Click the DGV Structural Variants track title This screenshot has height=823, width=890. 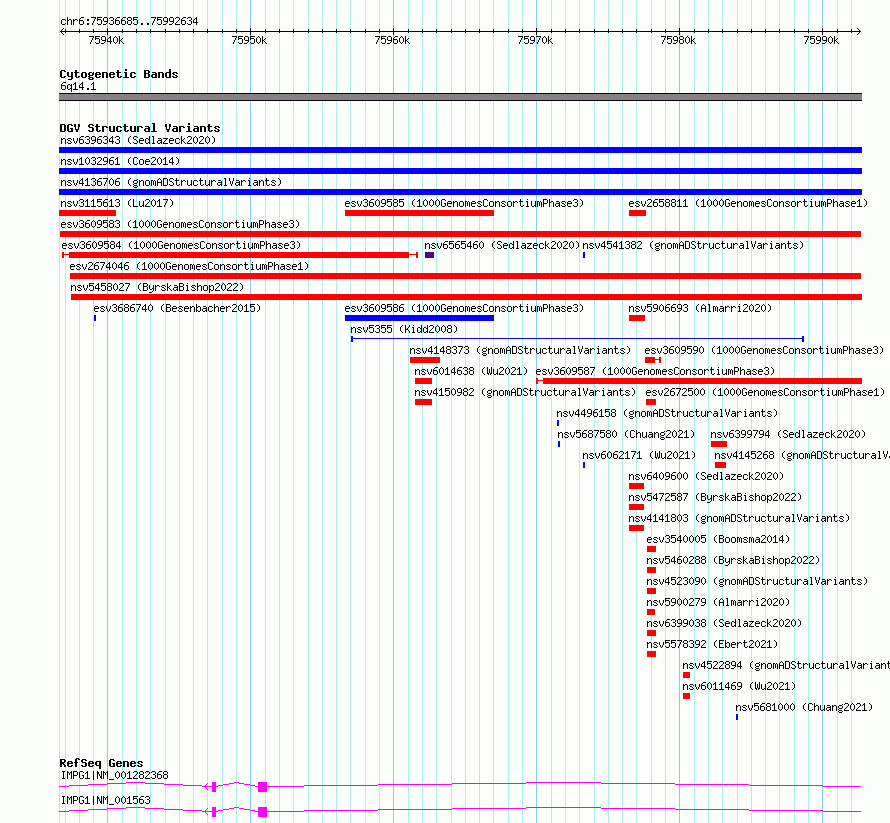[x=140, y=128]
